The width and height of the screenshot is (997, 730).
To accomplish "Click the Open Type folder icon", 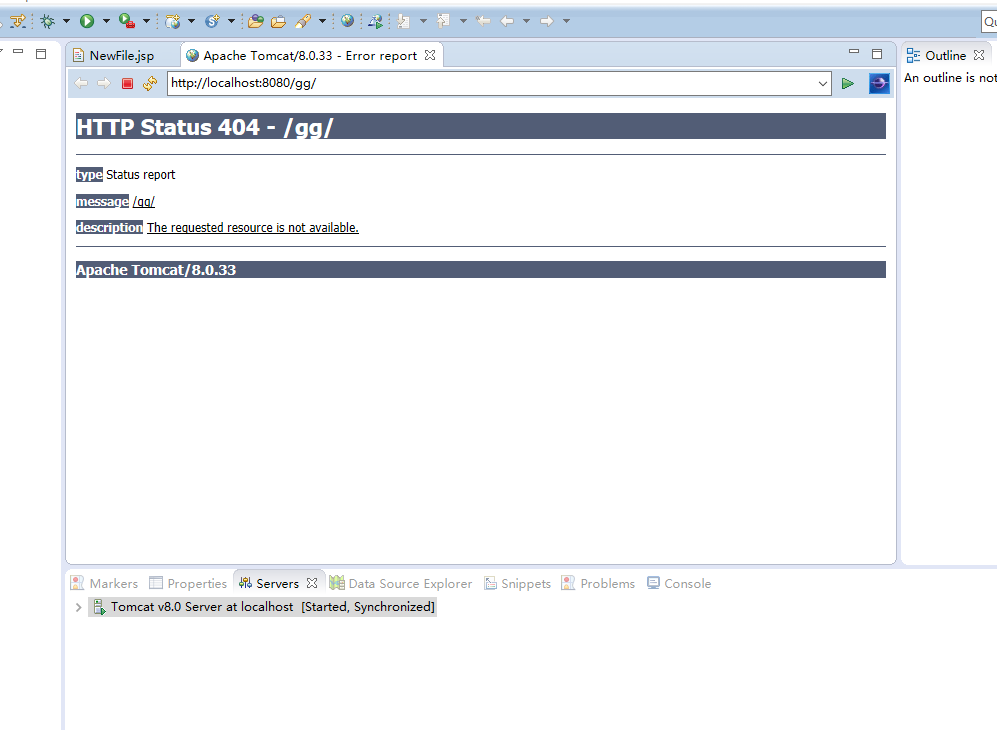I will (256, 22).
